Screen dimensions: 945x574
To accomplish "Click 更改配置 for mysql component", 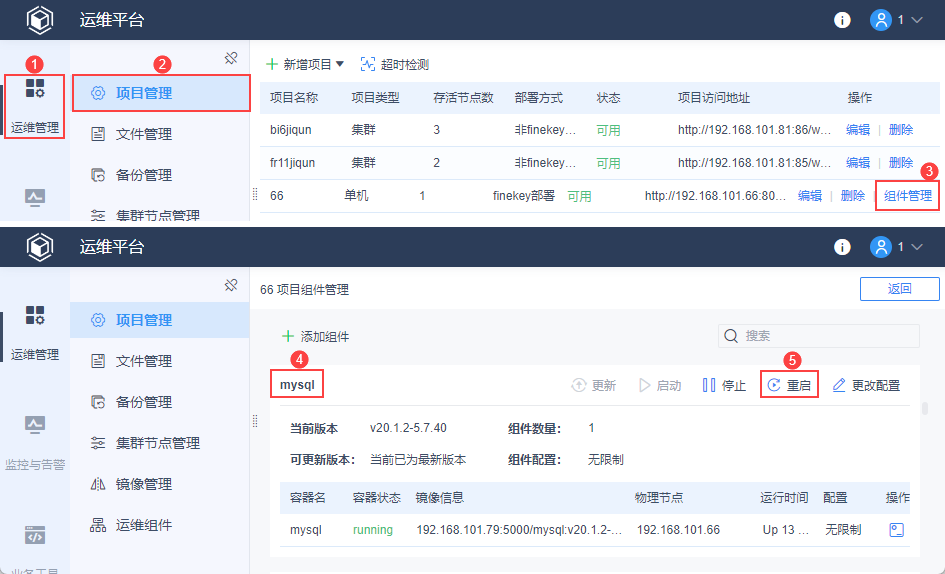I will coord(866,385).
